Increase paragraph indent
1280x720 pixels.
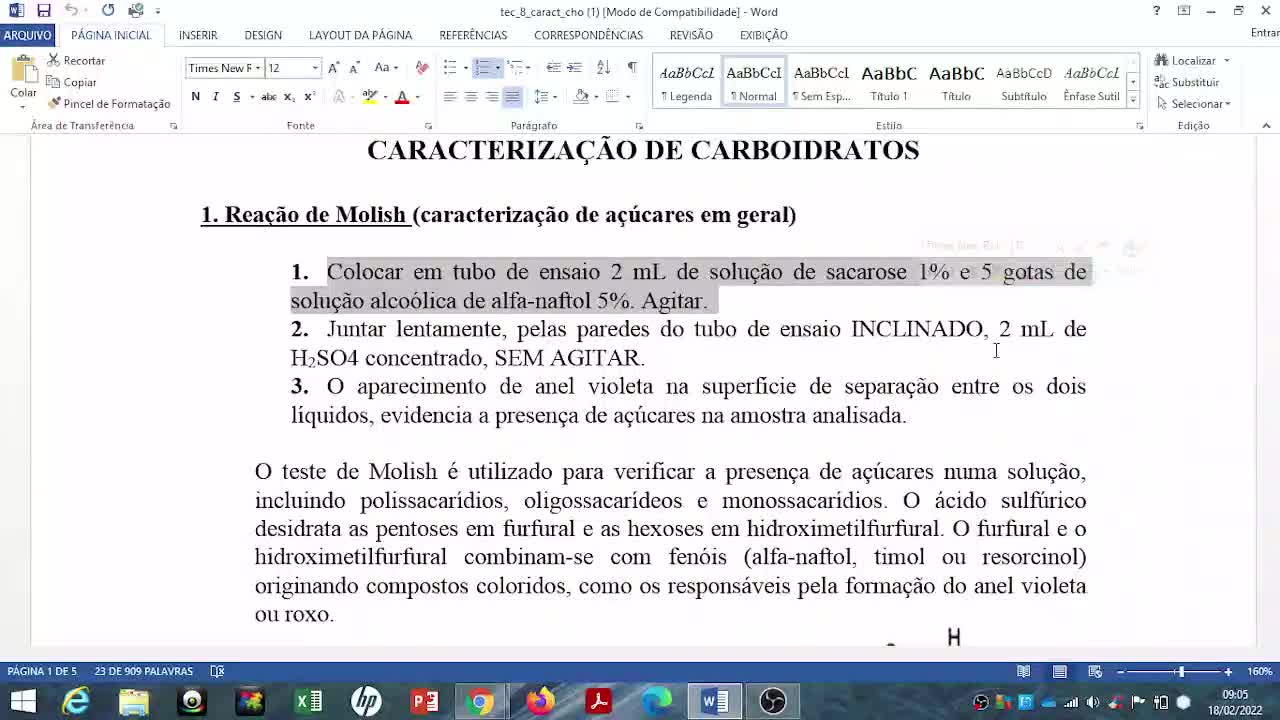(x=574, y=68)
